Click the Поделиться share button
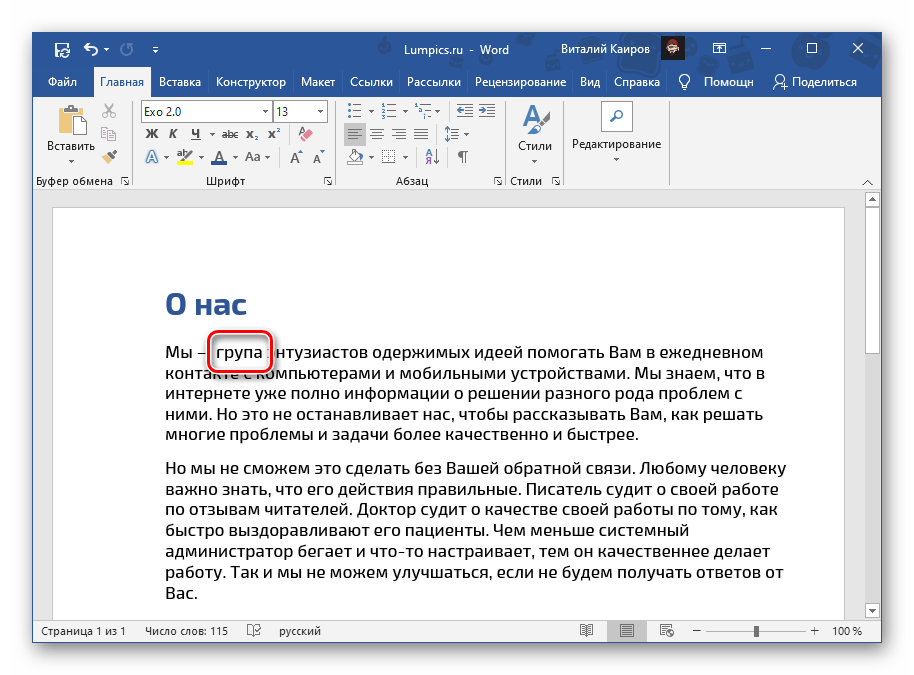The image size is (914, 675). click(814, 82)
